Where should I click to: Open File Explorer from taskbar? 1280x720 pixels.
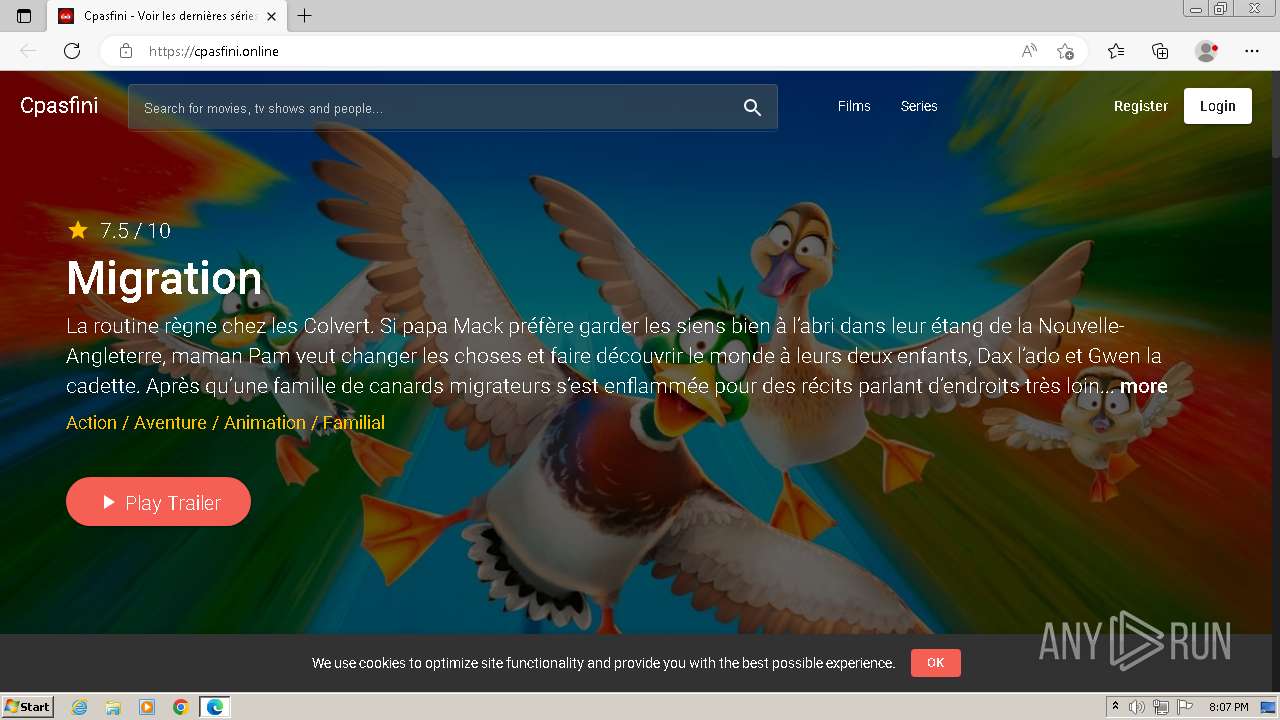coord(113,707)
